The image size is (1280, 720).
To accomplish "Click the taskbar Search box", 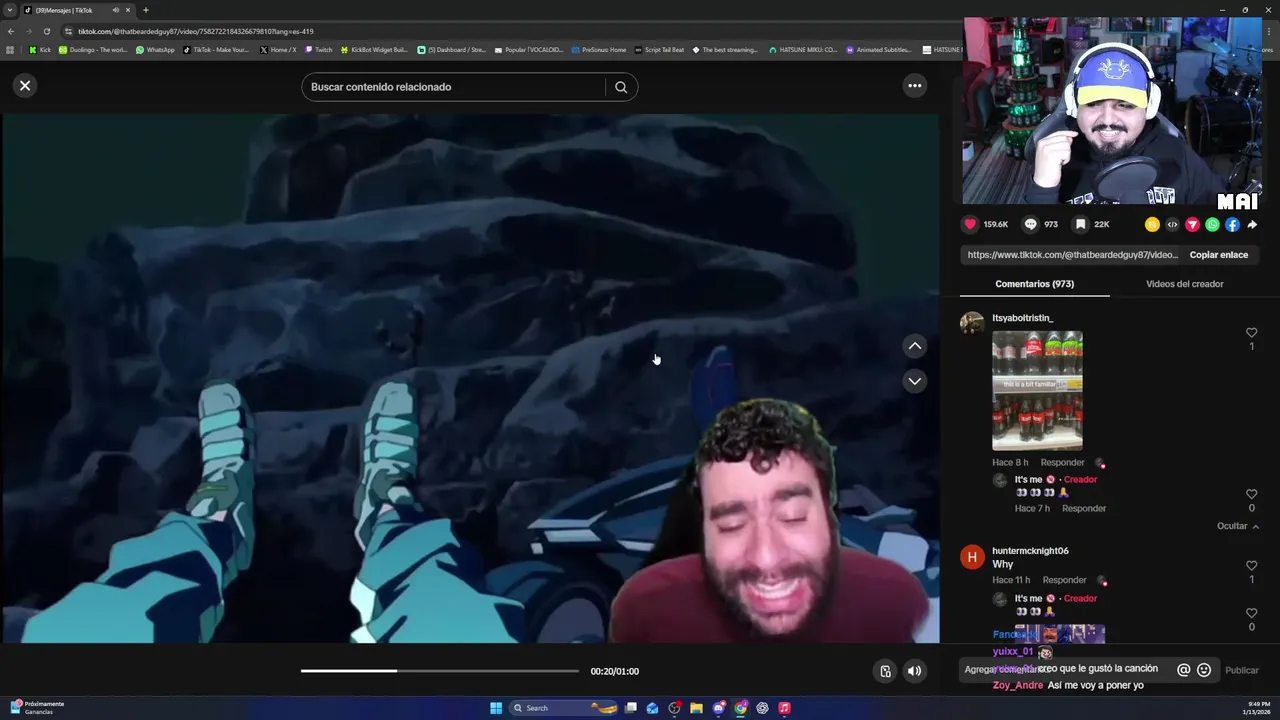I will click(565, 708).
